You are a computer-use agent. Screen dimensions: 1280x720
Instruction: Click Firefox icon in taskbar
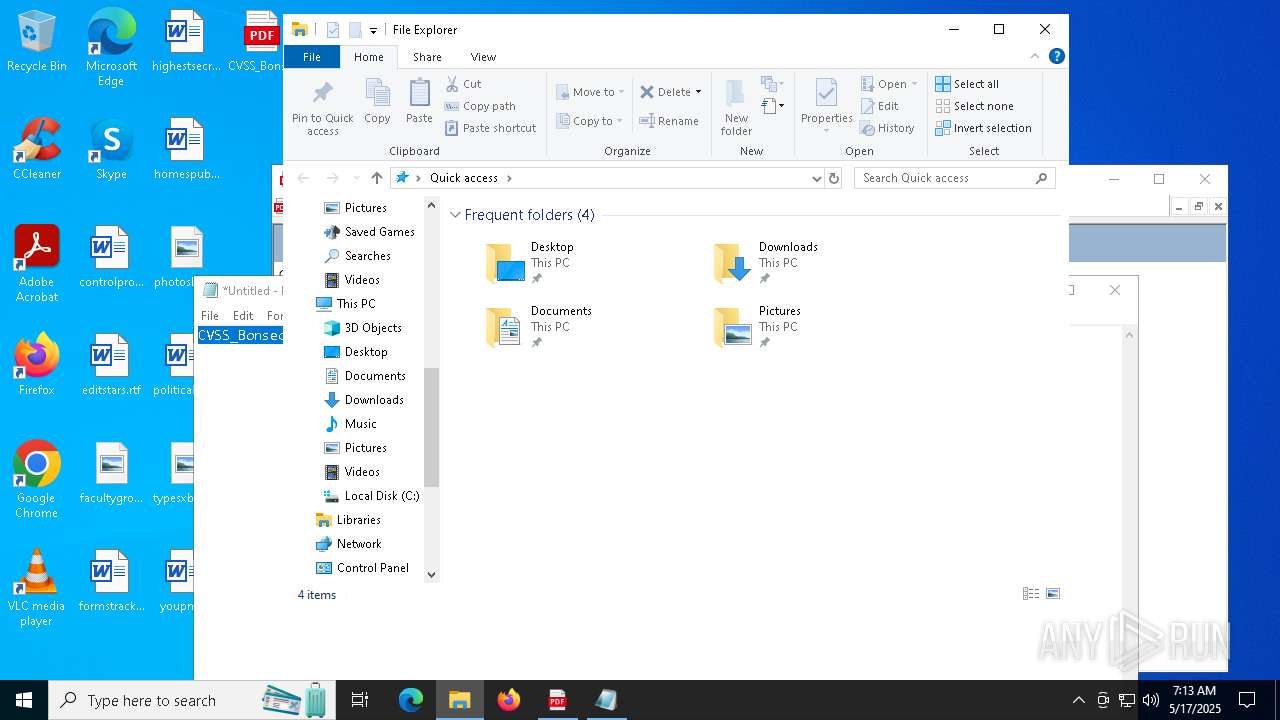coord(508,700)
